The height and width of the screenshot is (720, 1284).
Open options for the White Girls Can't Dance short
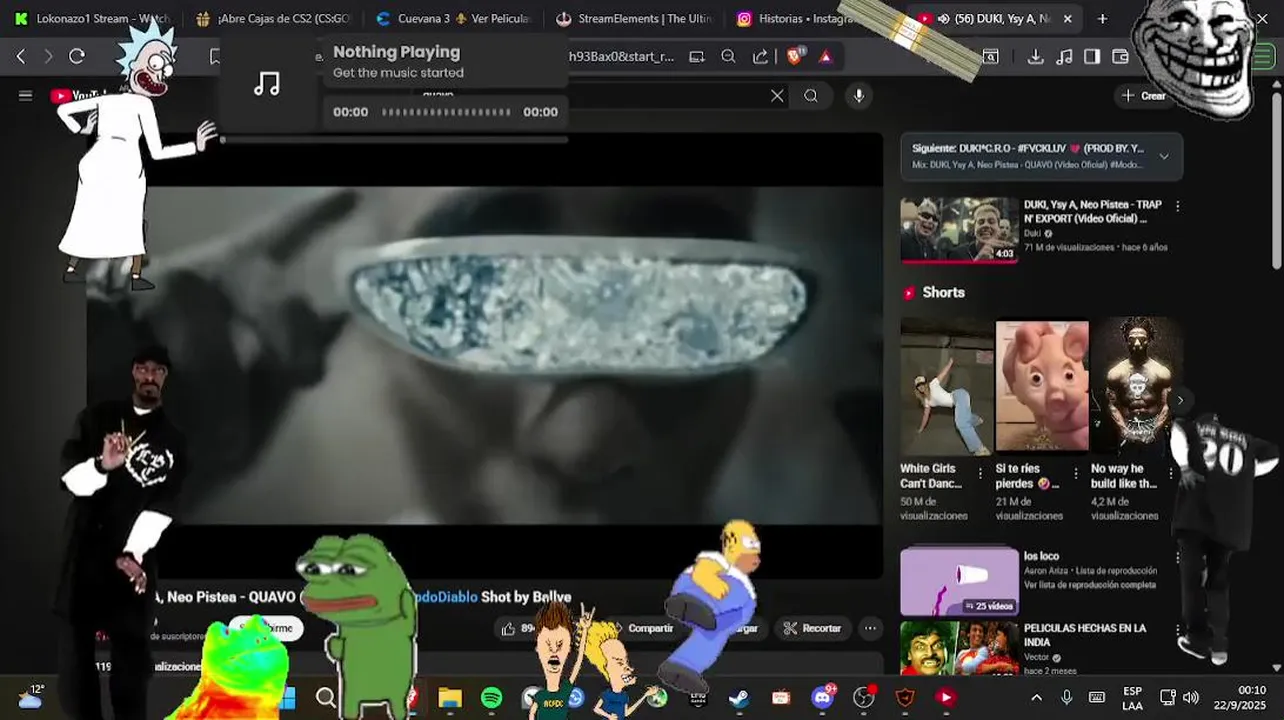click(980, 473)
